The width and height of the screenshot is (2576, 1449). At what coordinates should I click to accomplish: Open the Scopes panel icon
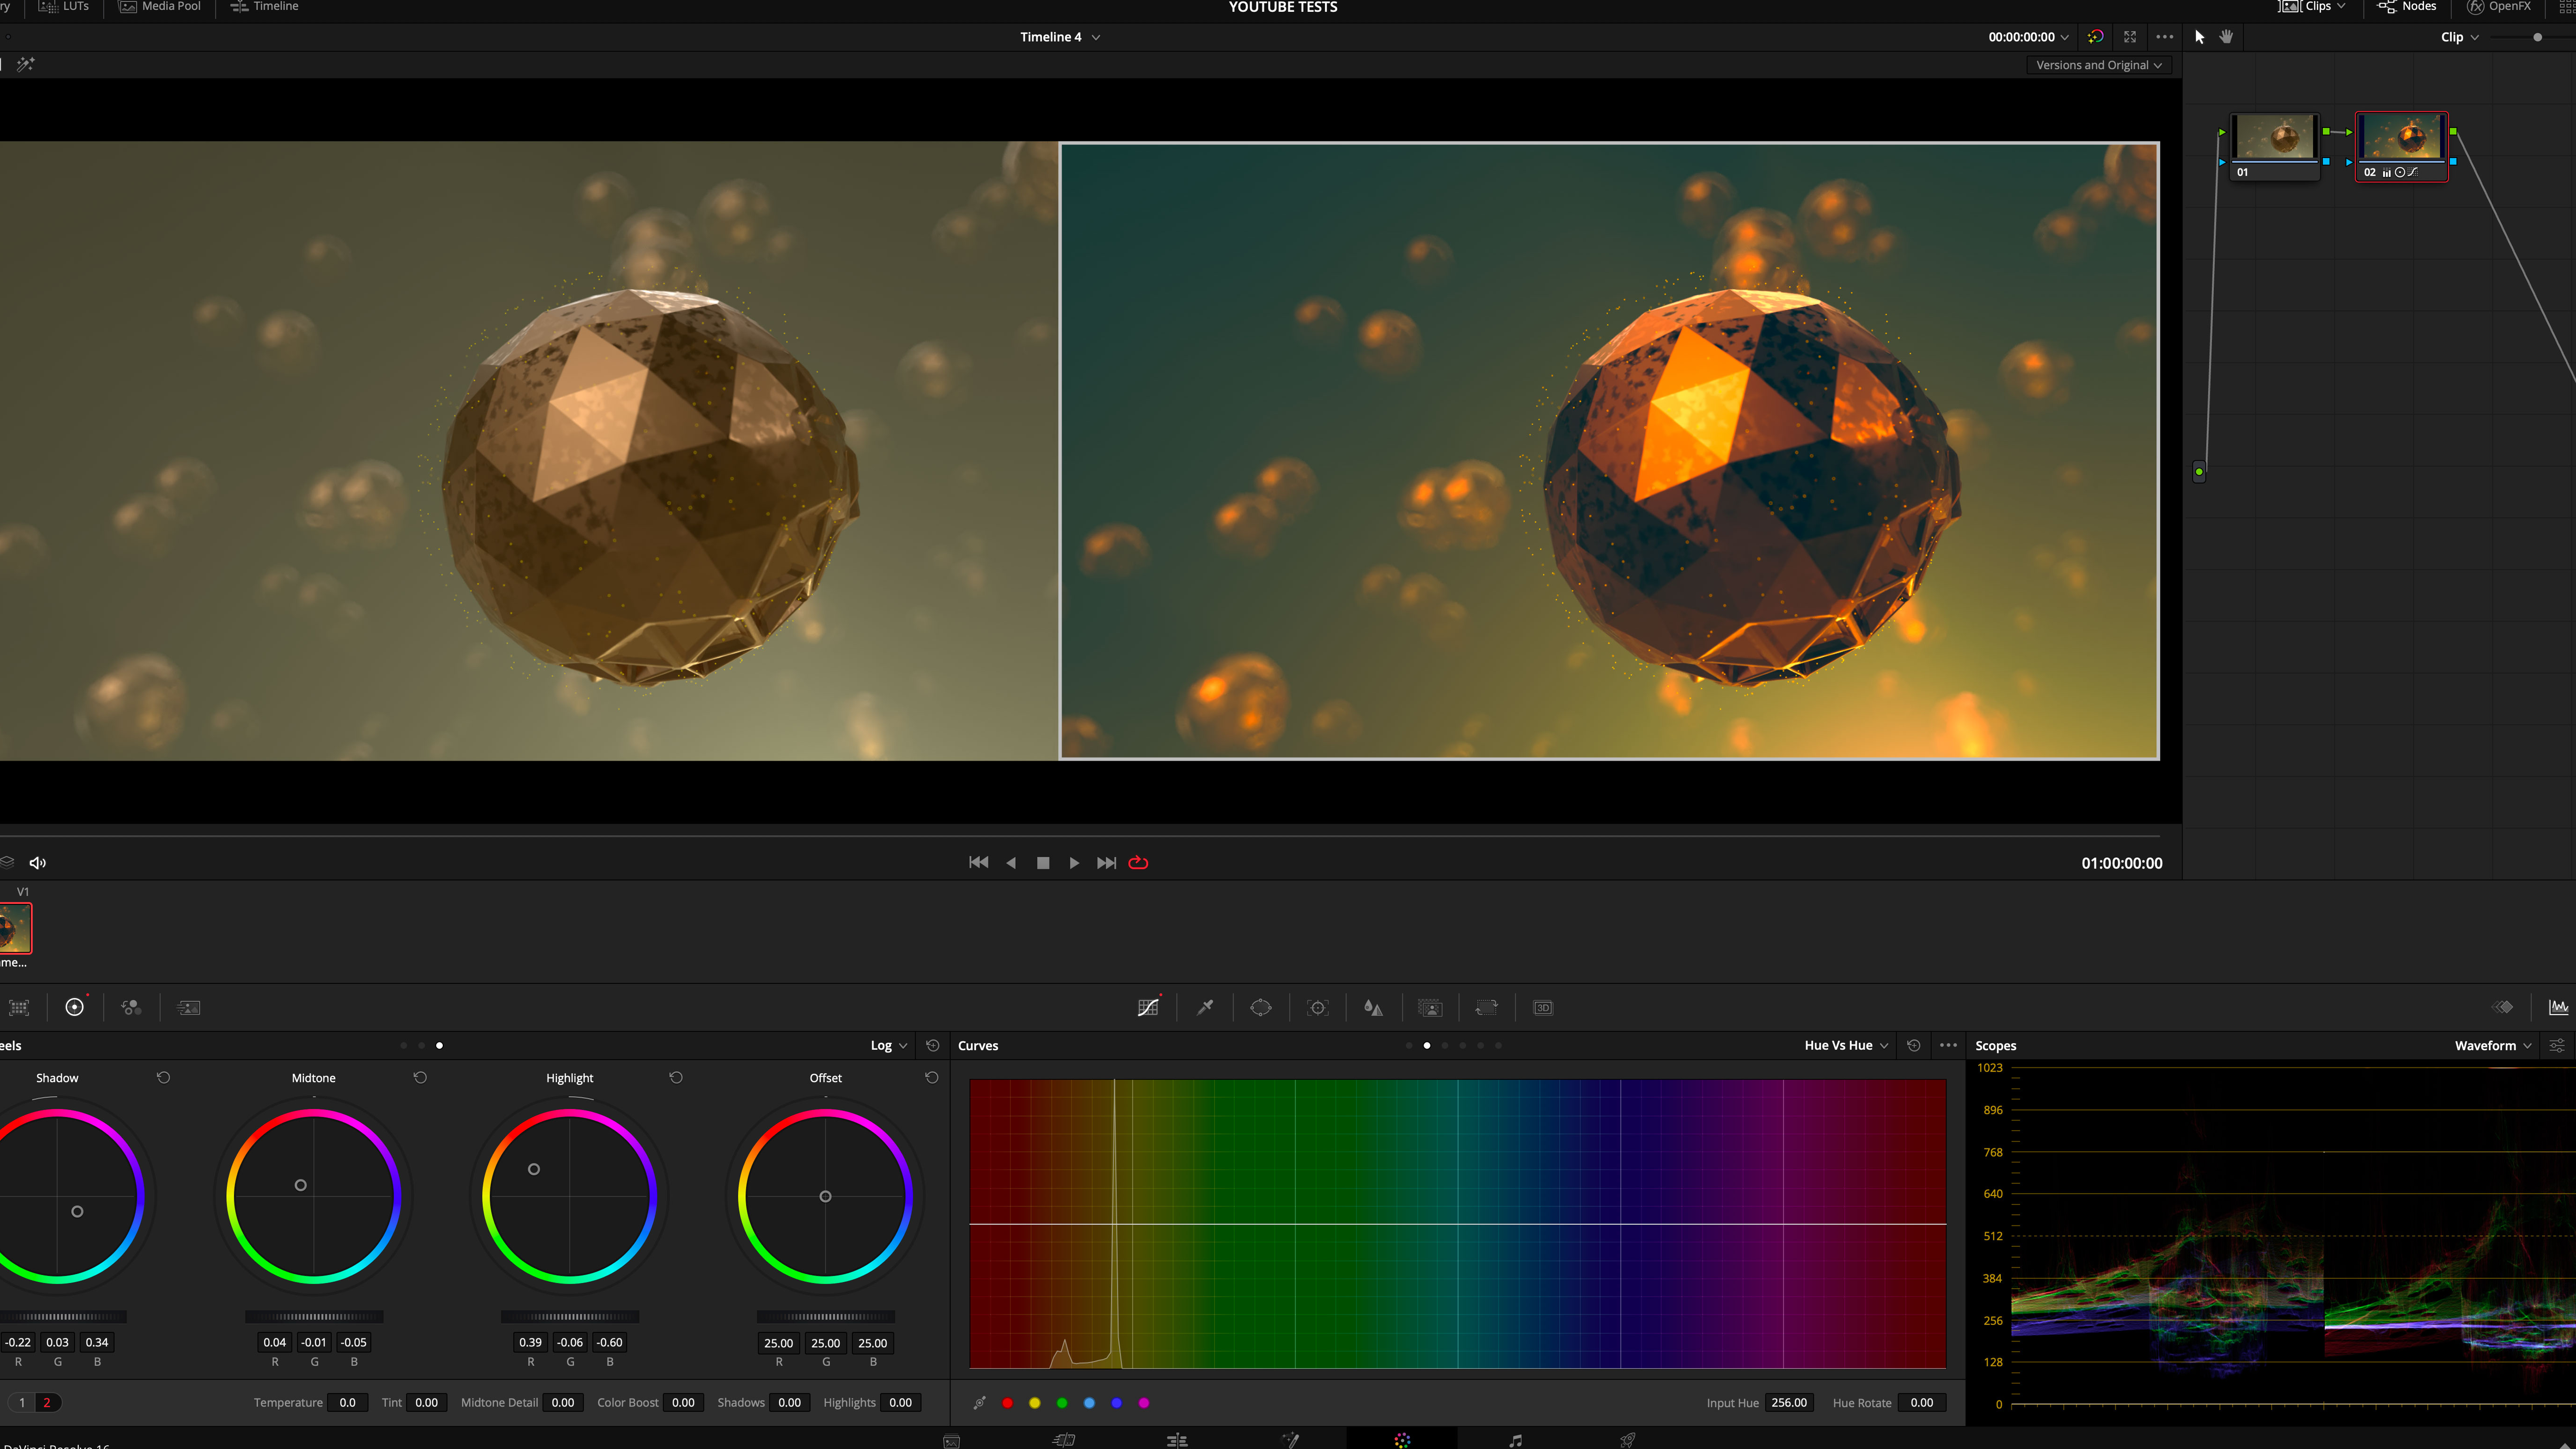[2558, 1007]
